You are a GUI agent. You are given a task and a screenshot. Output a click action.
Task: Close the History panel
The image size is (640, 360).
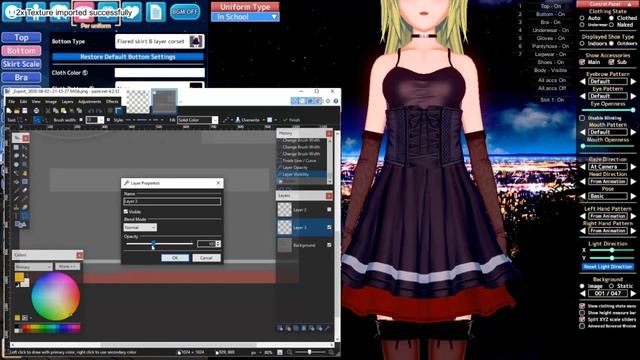pos(329,133)
